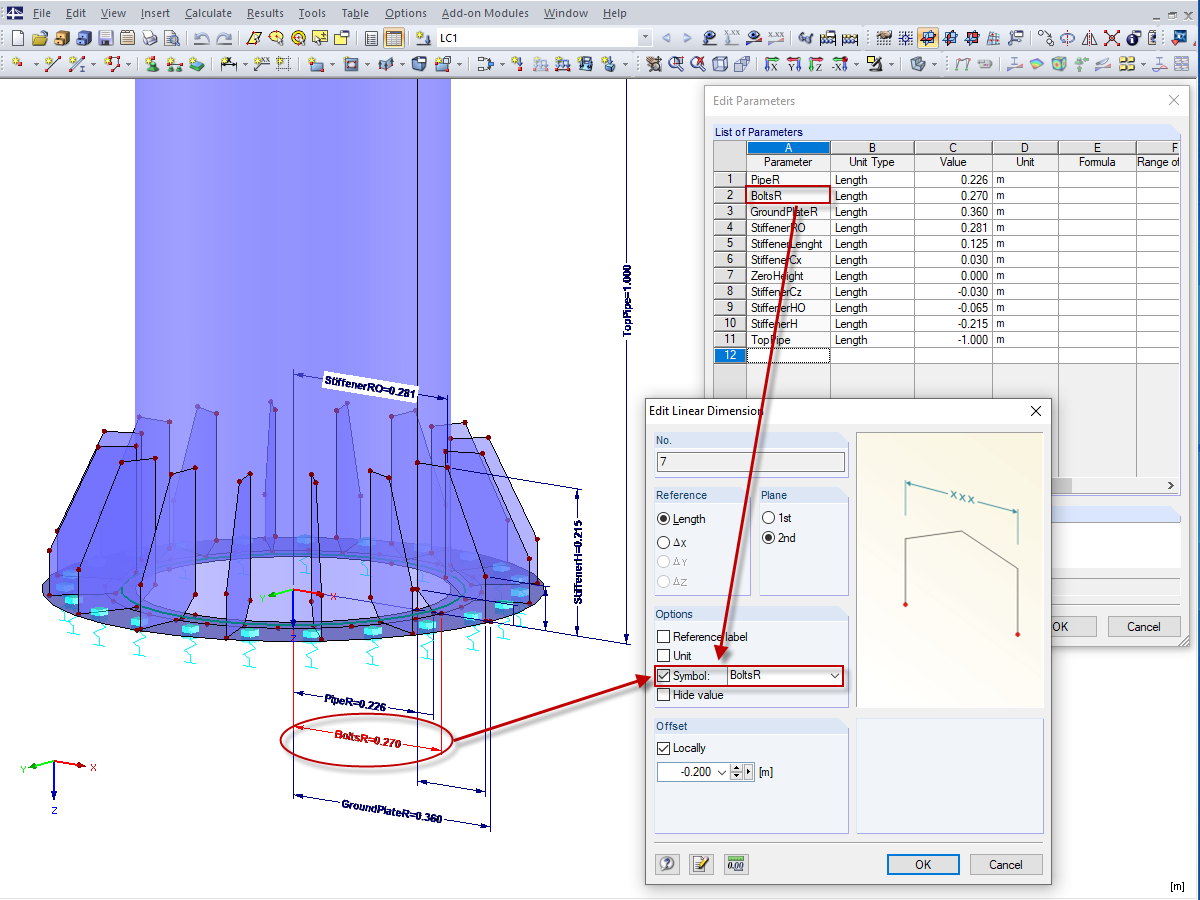Click the dimension tool icon

[x=227, y=63]
